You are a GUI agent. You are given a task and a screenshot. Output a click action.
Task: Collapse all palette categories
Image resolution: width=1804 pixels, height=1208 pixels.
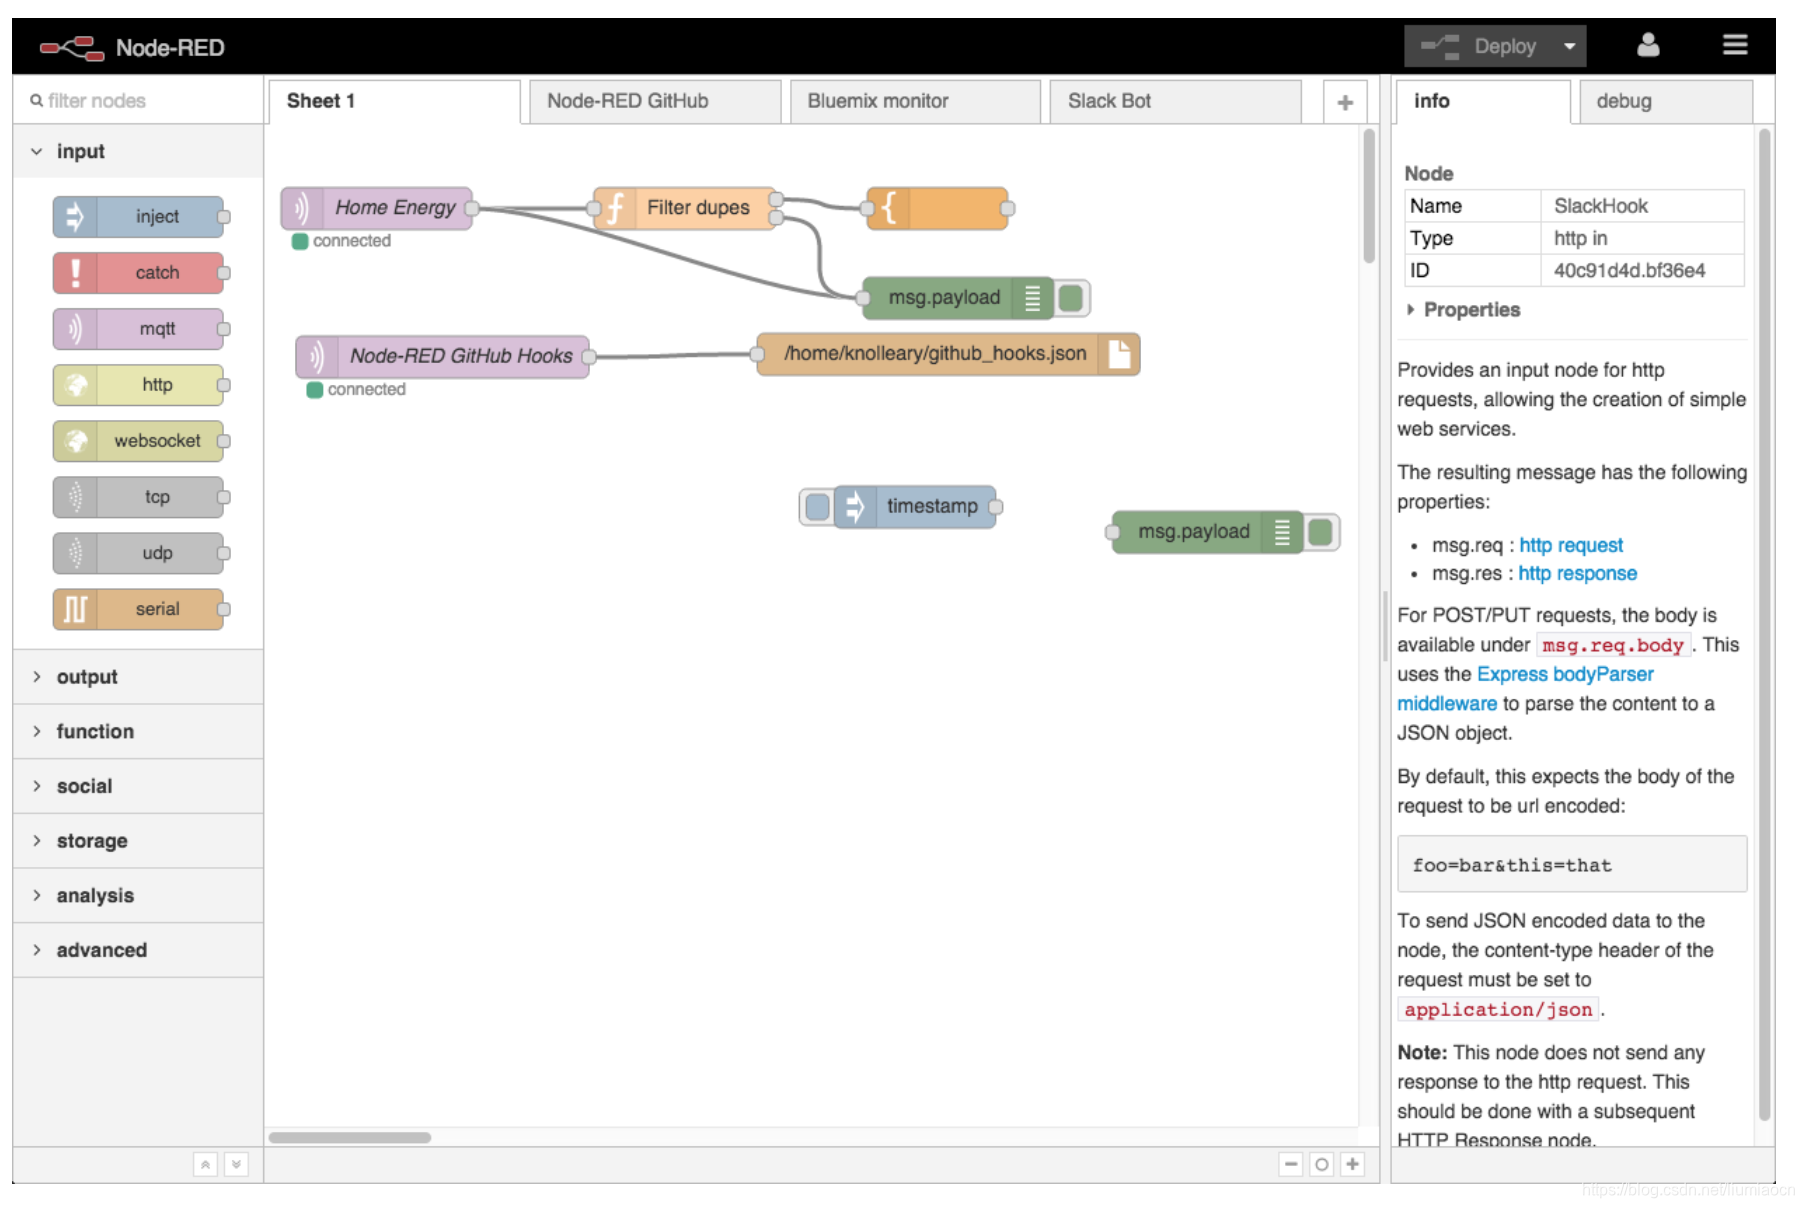tap(205, 1164)
